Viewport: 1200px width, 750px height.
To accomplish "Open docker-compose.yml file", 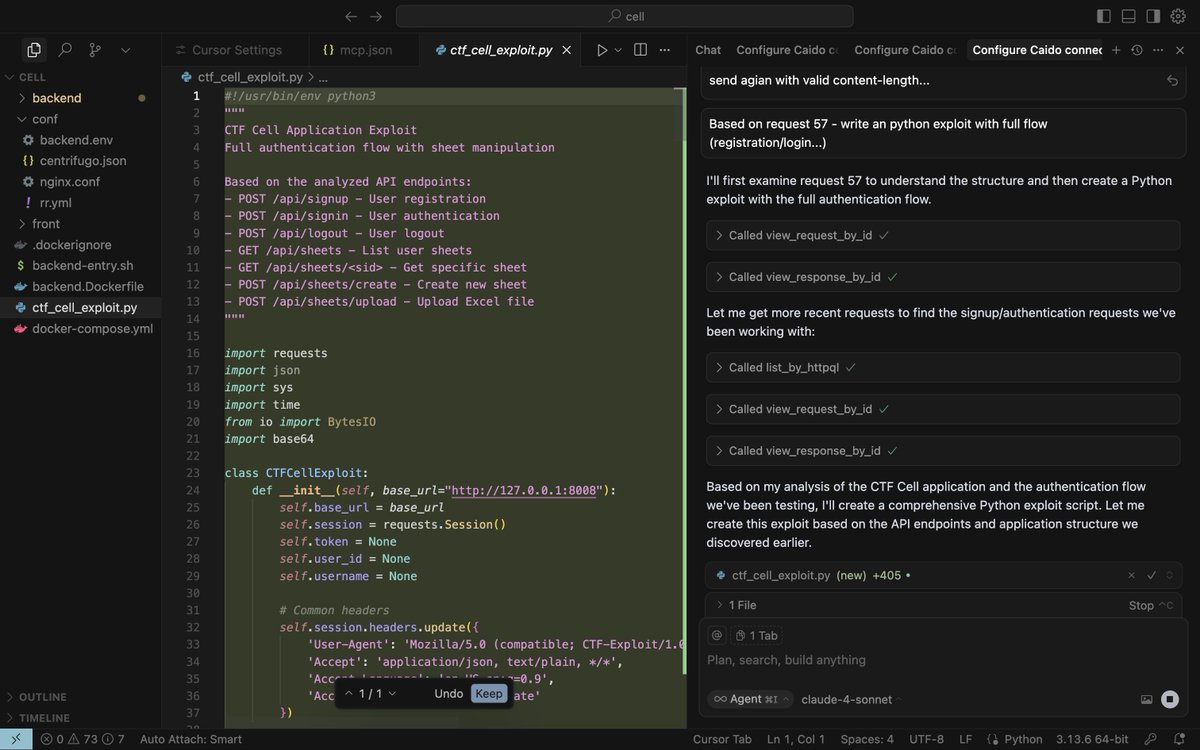I will click(x=80, y=329).
